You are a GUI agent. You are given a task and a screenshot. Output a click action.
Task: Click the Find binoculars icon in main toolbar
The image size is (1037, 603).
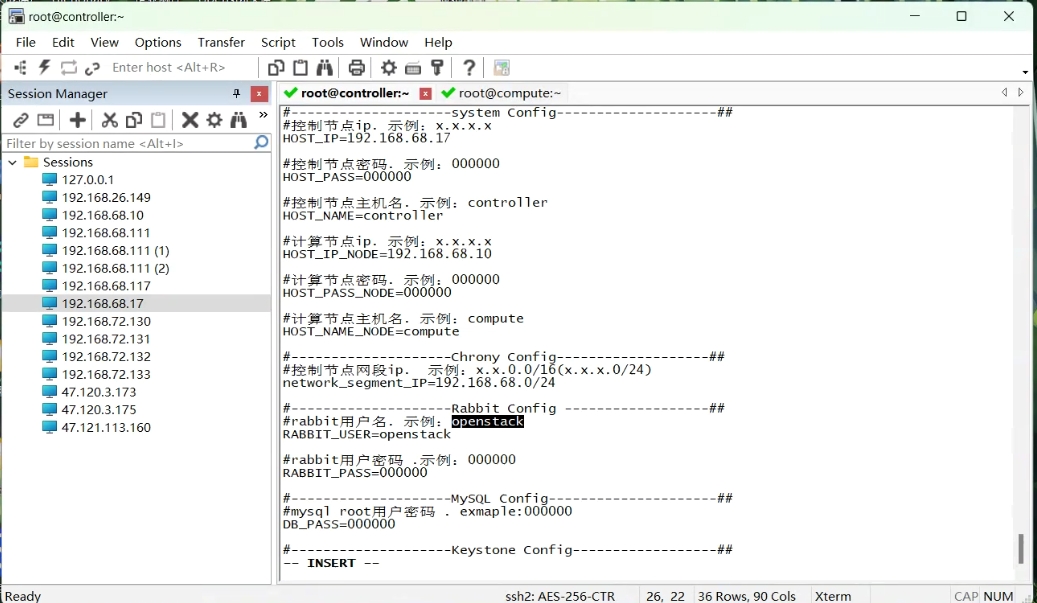[325, 68]
